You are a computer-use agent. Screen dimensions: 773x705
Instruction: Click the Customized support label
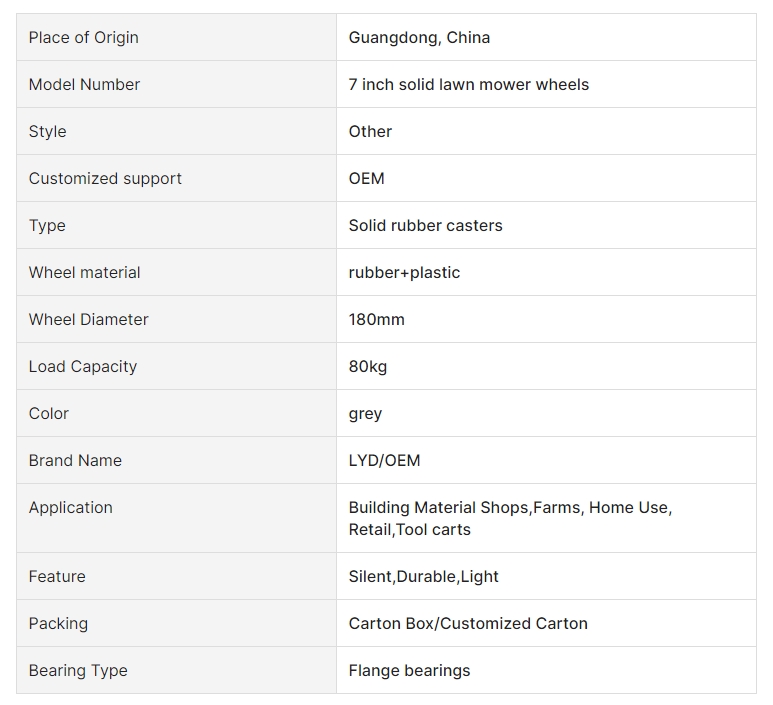(x=105, y=178)
